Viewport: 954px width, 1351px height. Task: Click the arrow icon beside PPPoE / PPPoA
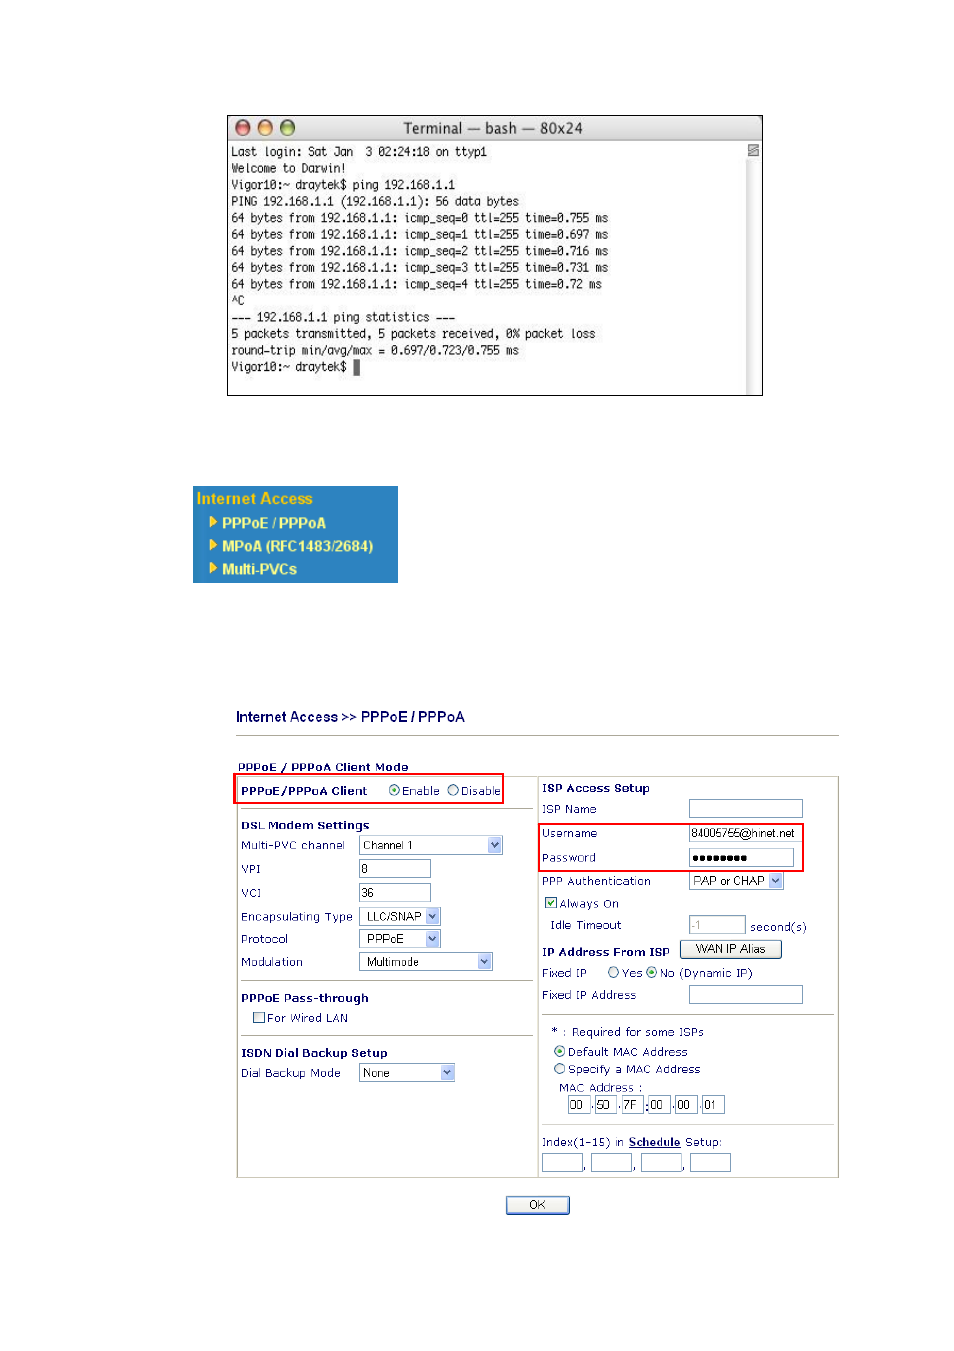(x=213, y=522)
